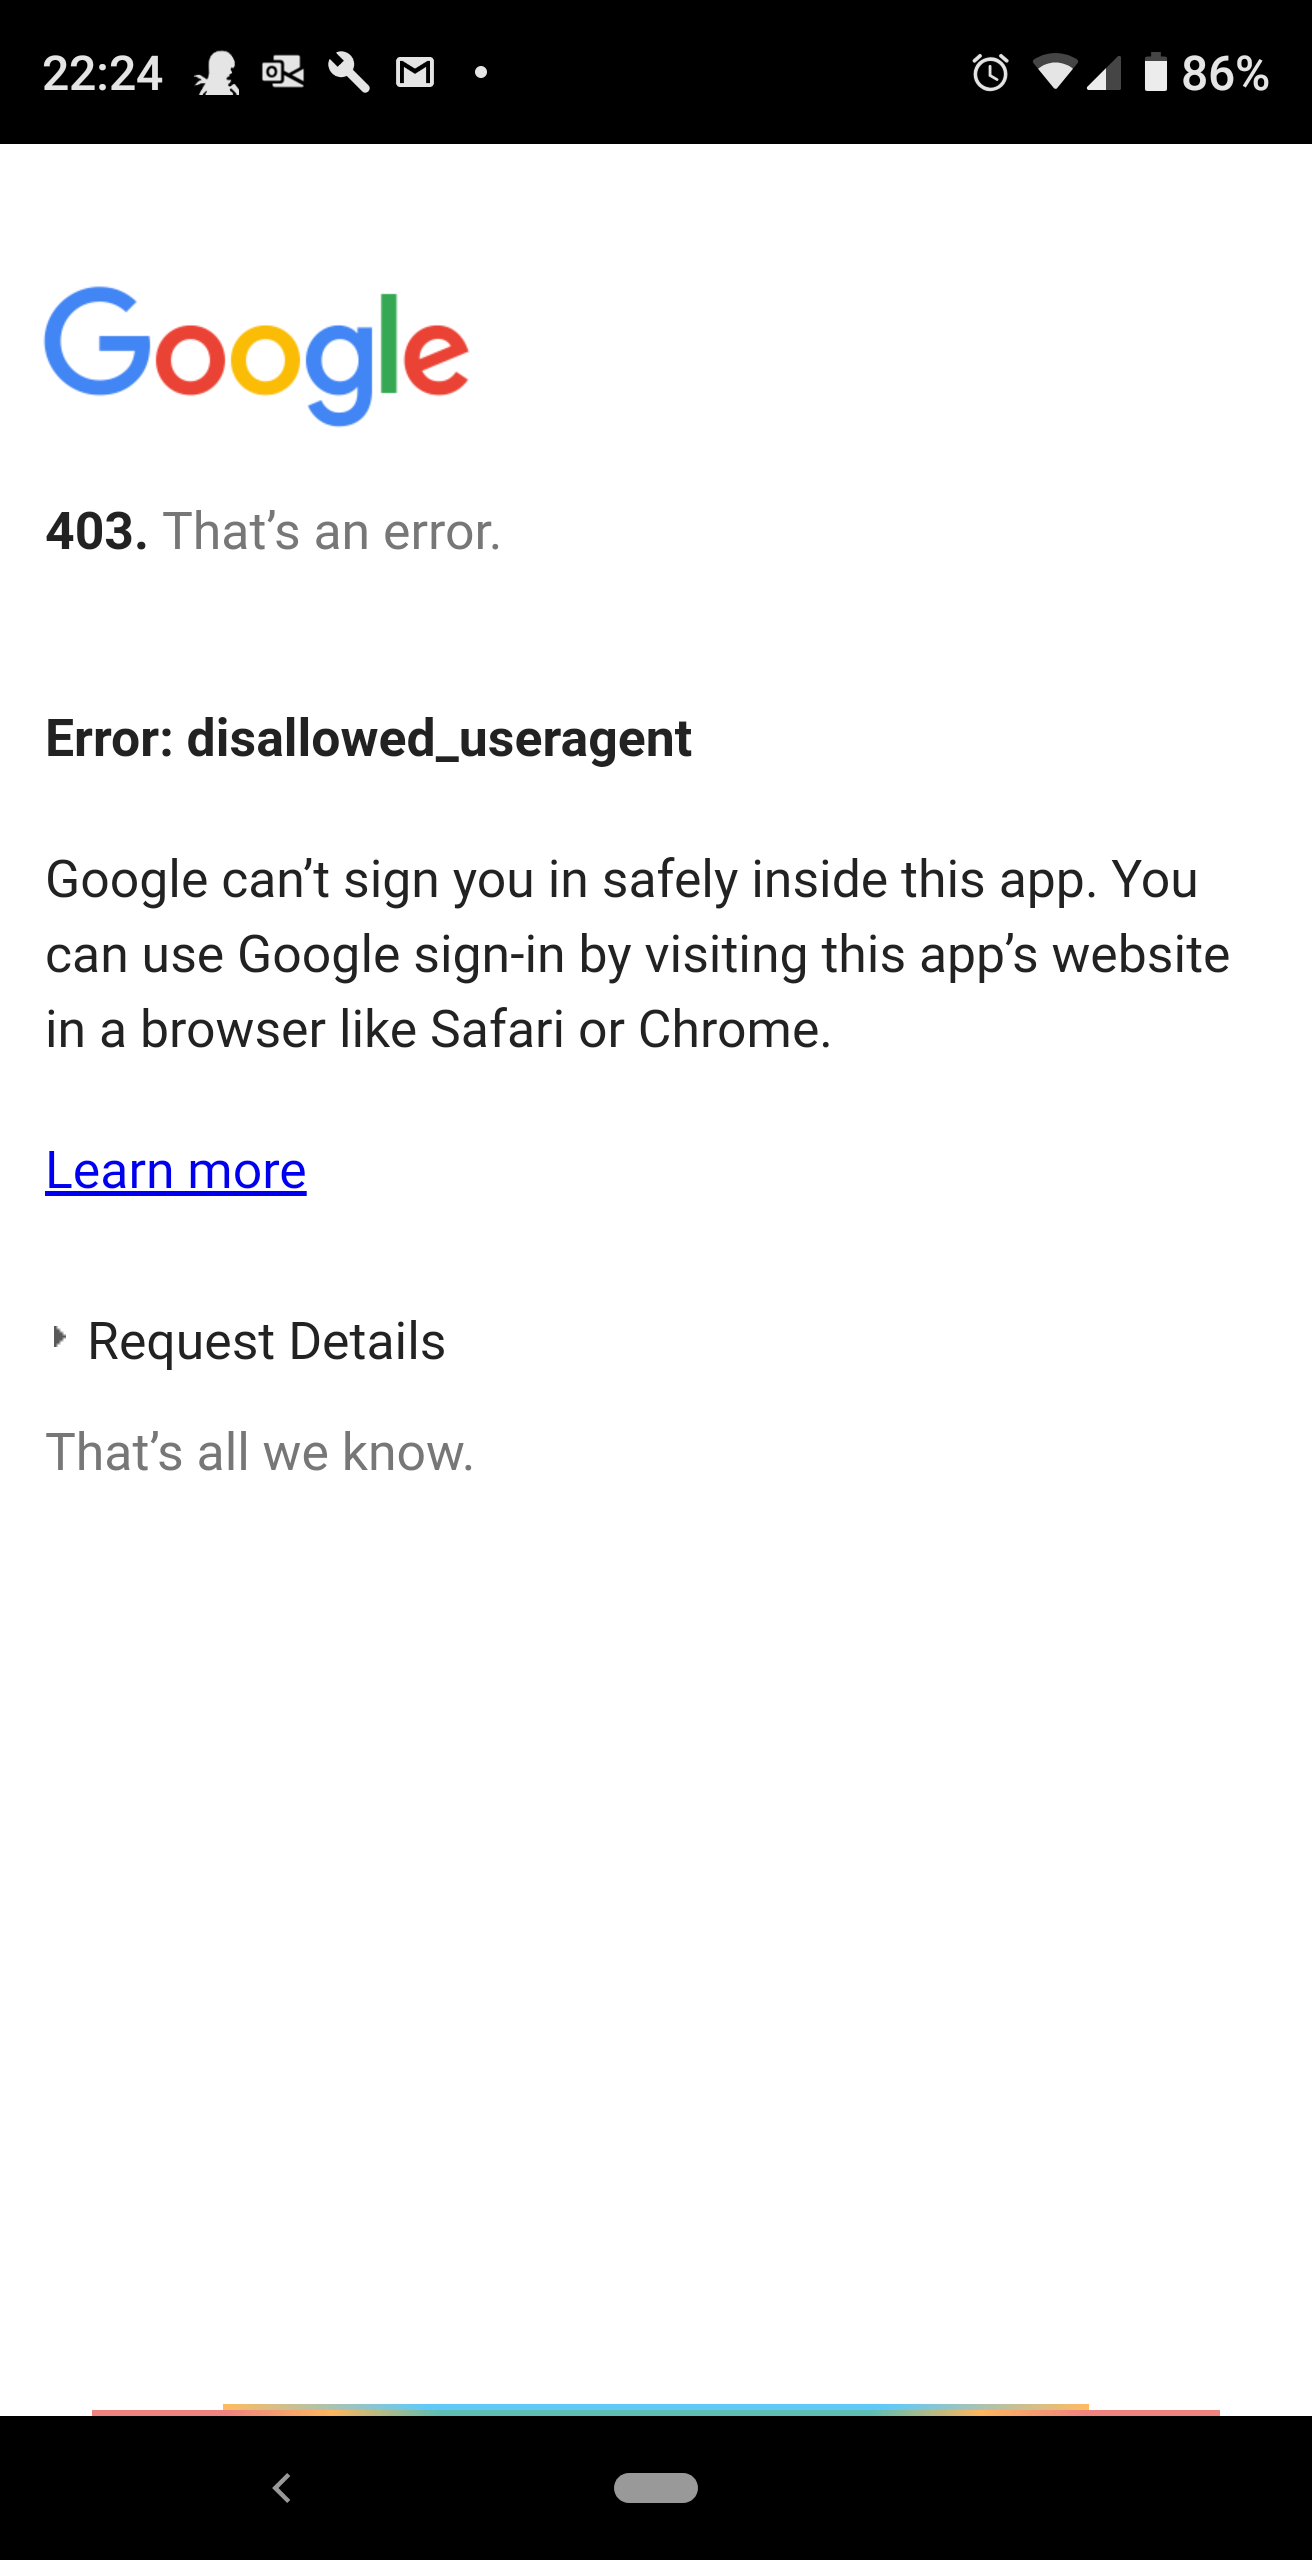This screenshot has width=1312, height=2560.
Task: Tap the home pill button
Action: click(x=656, y=2487)
